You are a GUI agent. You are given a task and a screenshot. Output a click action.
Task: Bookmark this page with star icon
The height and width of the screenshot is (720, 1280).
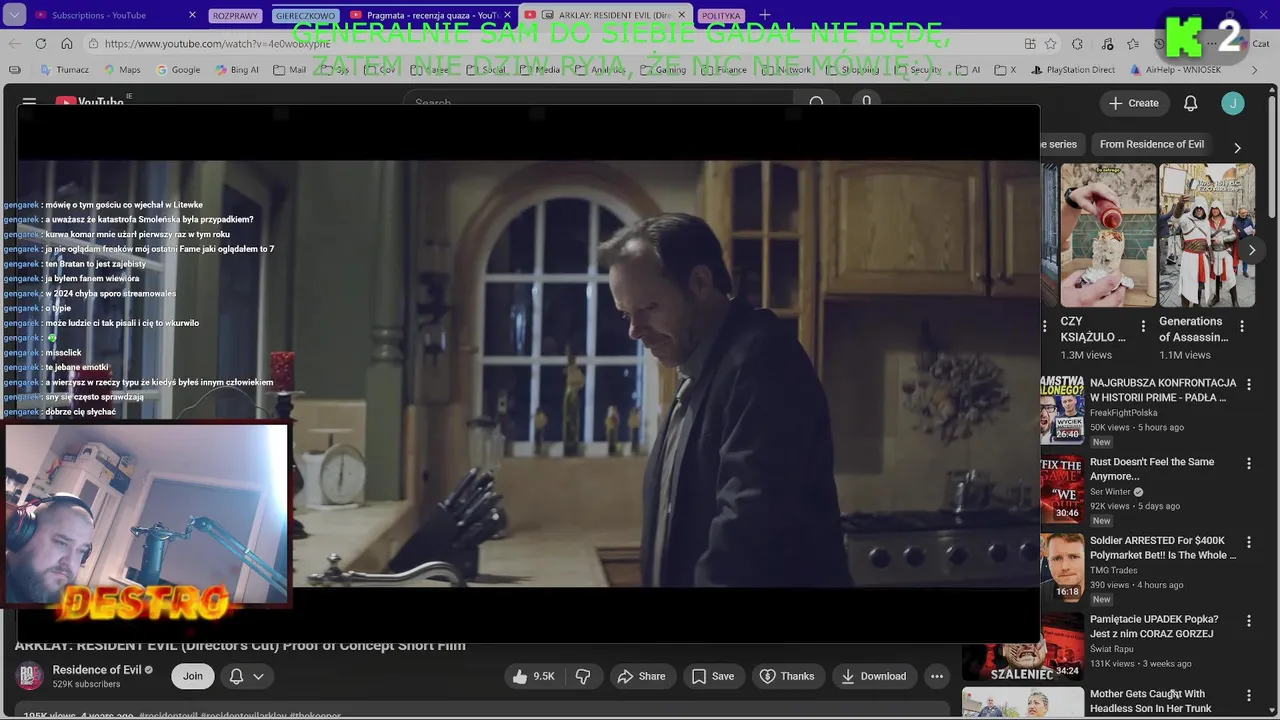coord(1051,44)
